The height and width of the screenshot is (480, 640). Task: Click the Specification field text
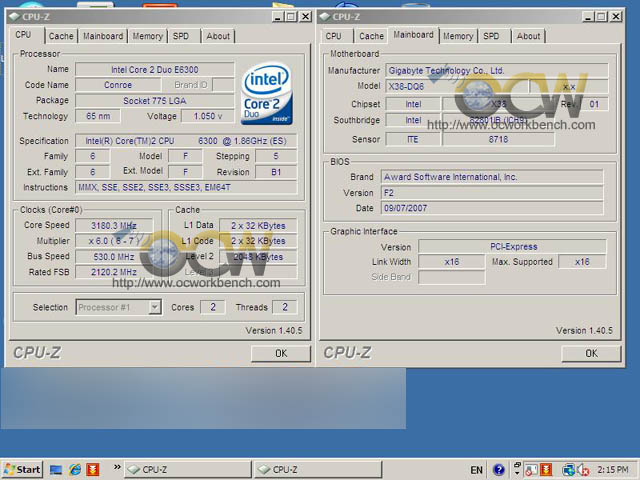[x=186, y=141]
